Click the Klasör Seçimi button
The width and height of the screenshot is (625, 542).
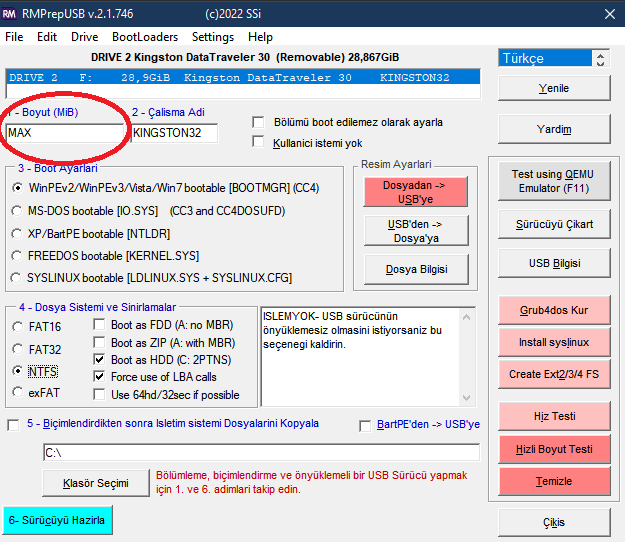96,483
